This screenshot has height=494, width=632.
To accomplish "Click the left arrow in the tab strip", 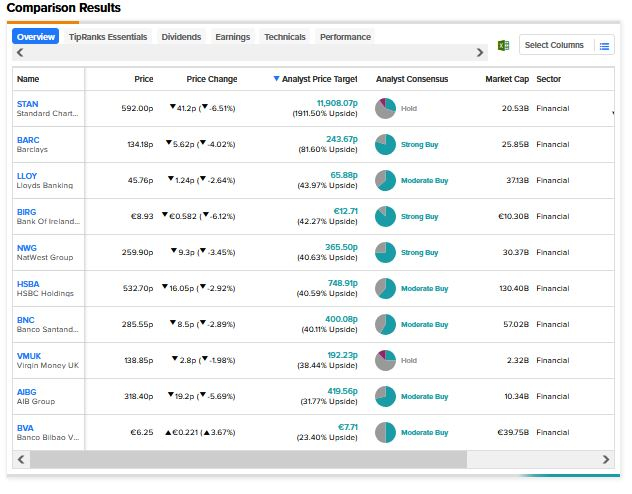I will [x=20, y=52].
